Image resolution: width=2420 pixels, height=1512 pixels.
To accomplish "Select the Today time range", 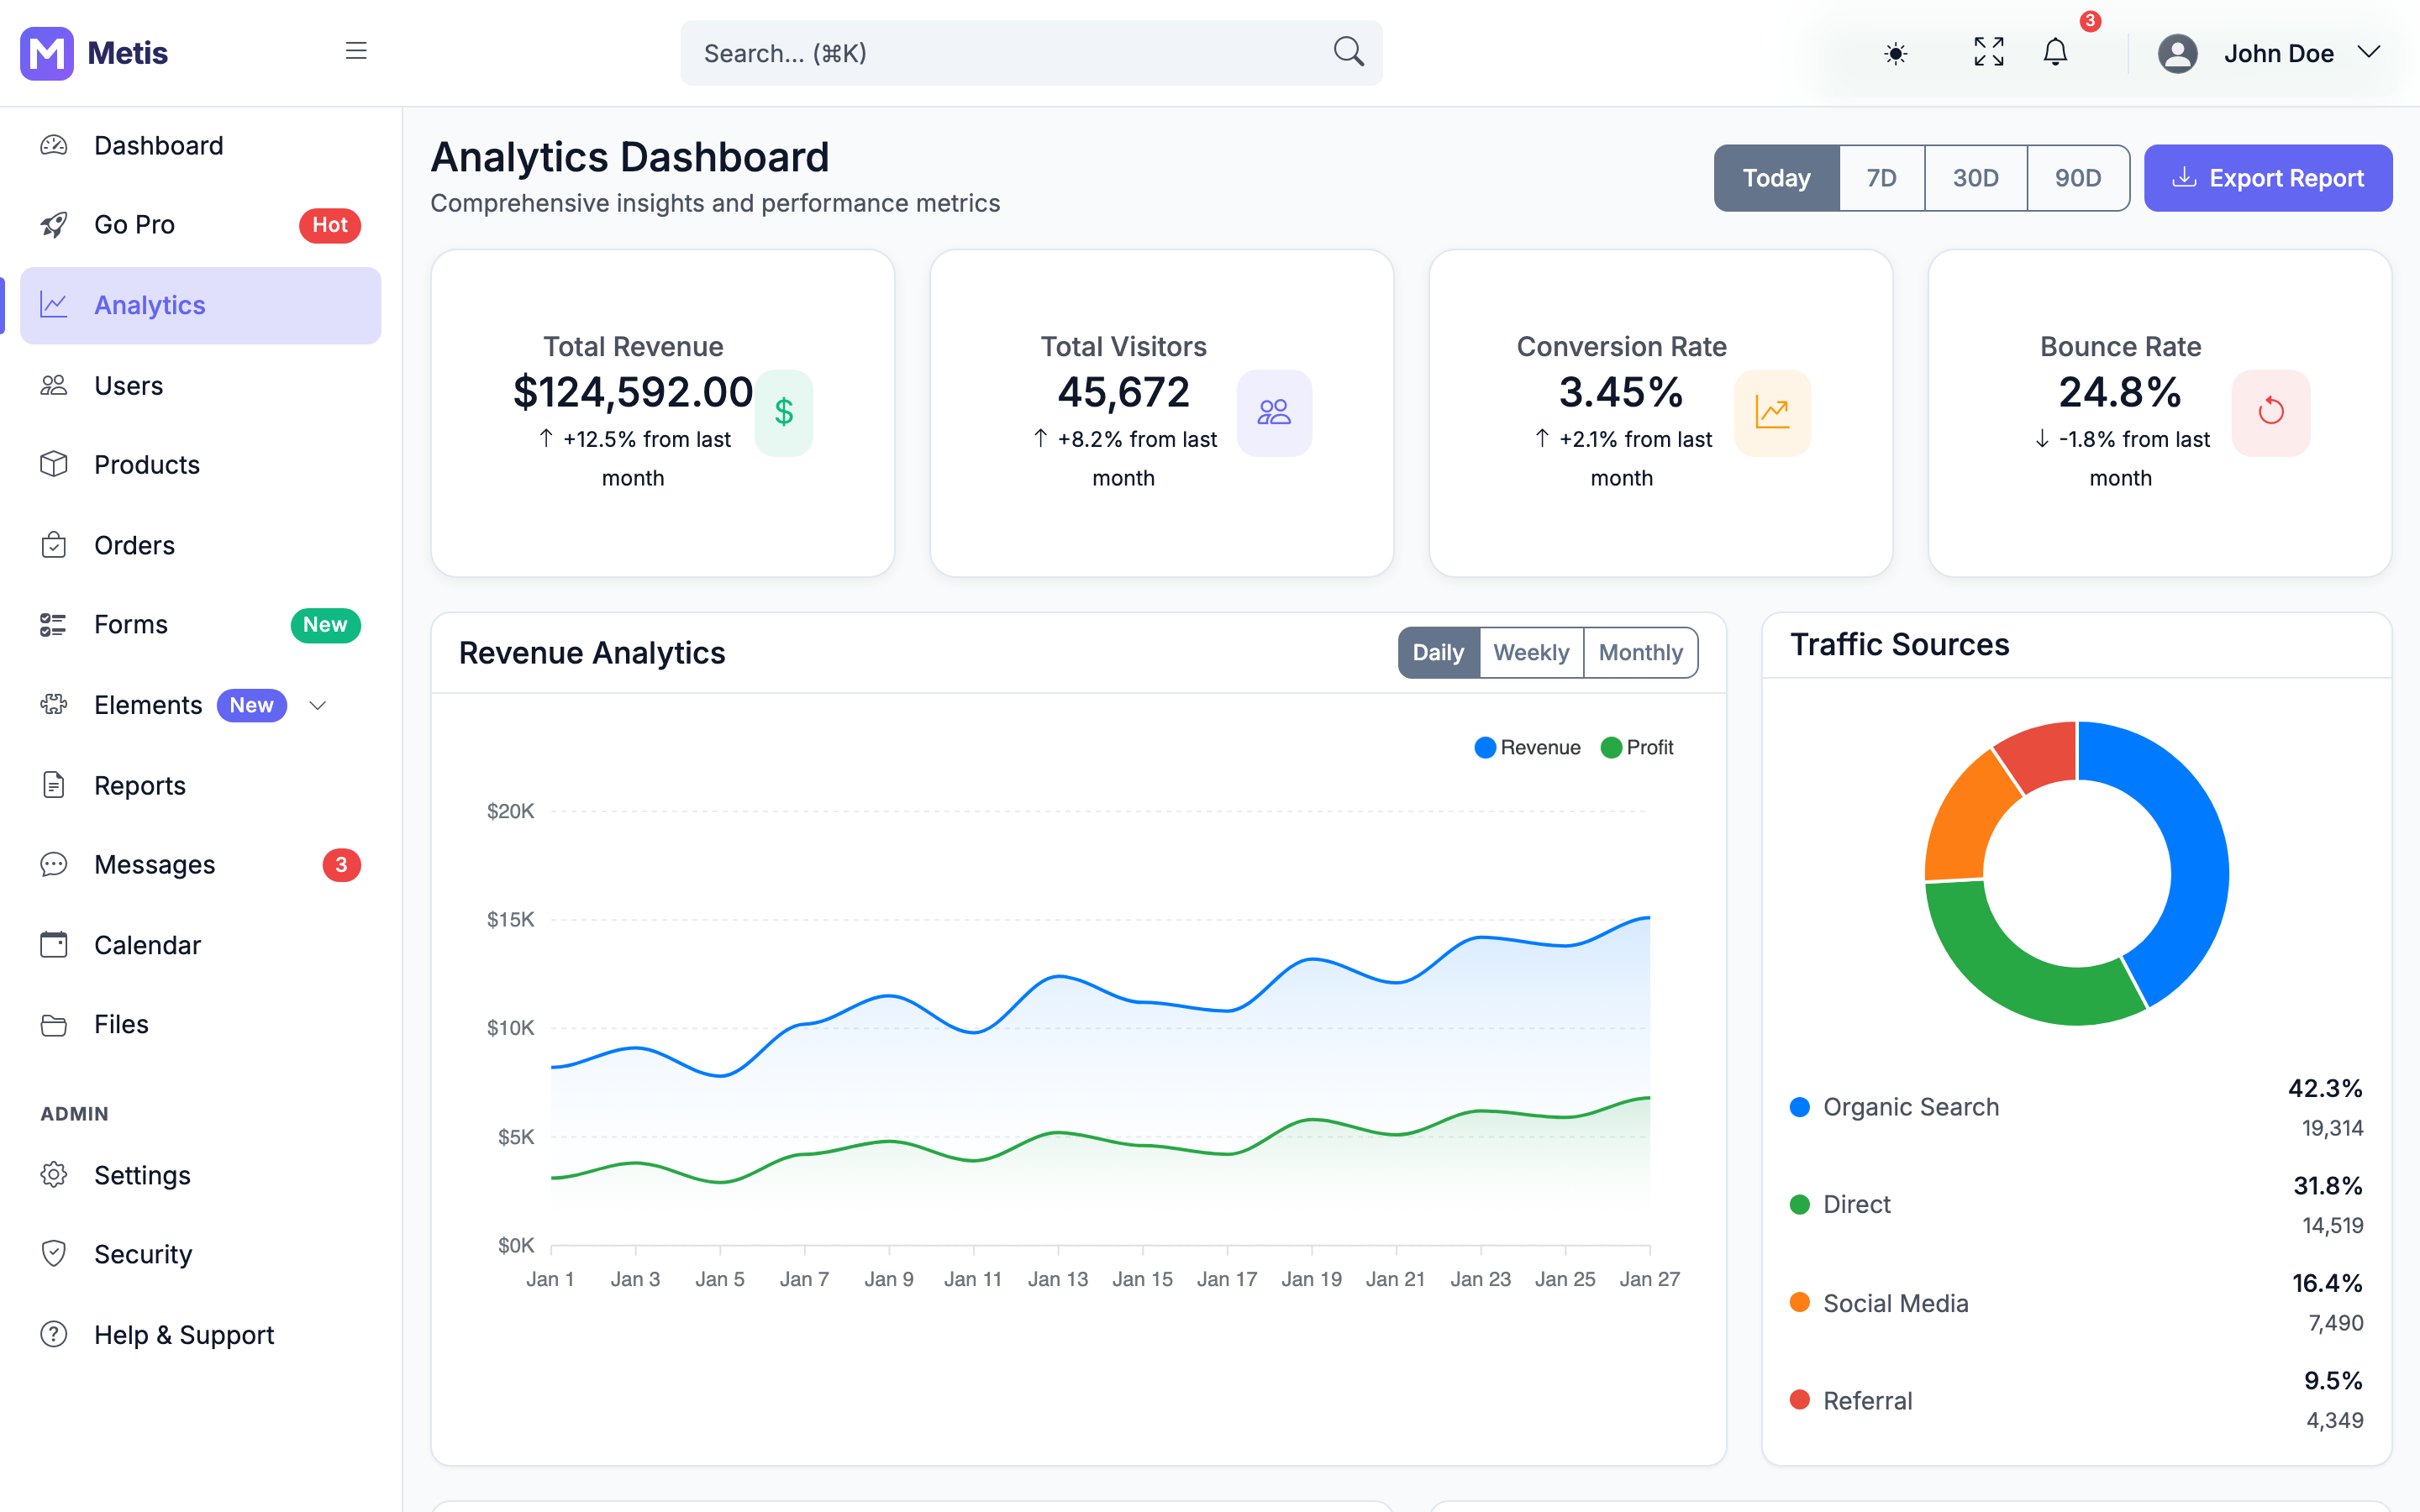I will [x=1776, y=178].
